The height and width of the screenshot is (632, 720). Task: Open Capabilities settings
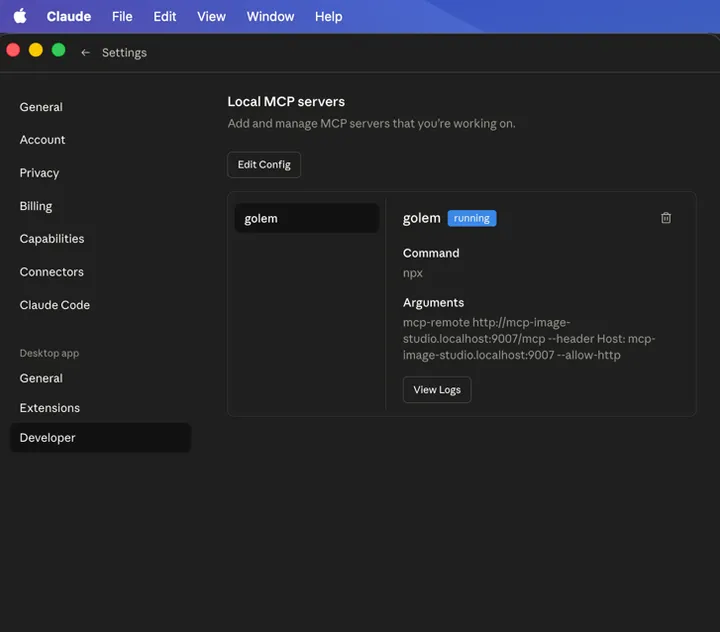[52, 239]
